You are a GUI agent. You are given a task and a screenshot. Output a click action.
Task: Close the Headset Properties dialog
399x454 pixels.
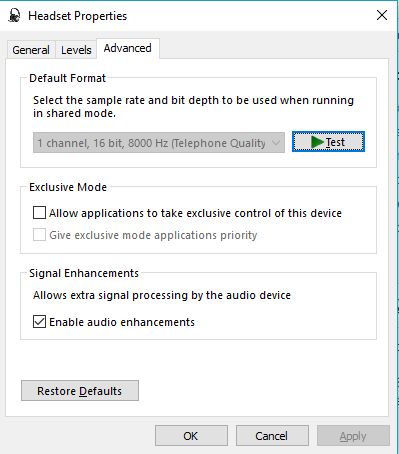[x=382, y=15]
